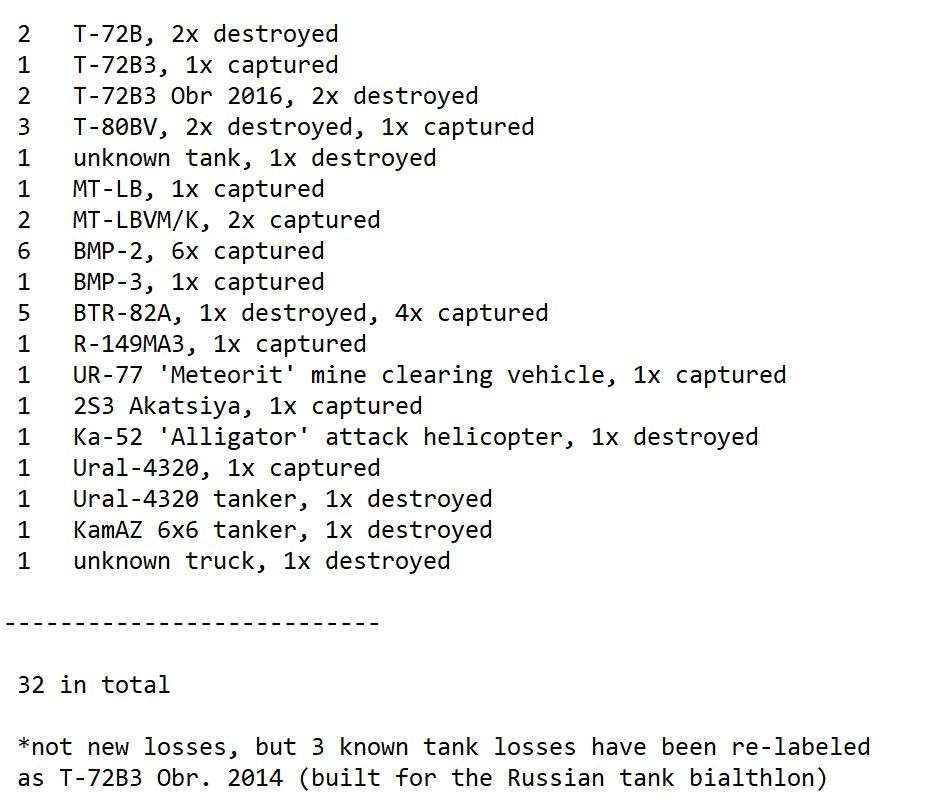Click the T-72B destroyed line
The height and width of the screenshot is (809, 925).
click(205, 34)
